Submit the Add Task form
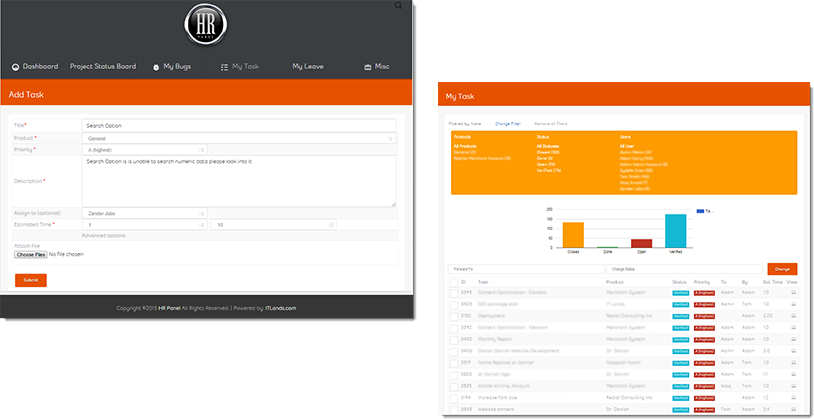814x419 pixels. coord(31,280)
